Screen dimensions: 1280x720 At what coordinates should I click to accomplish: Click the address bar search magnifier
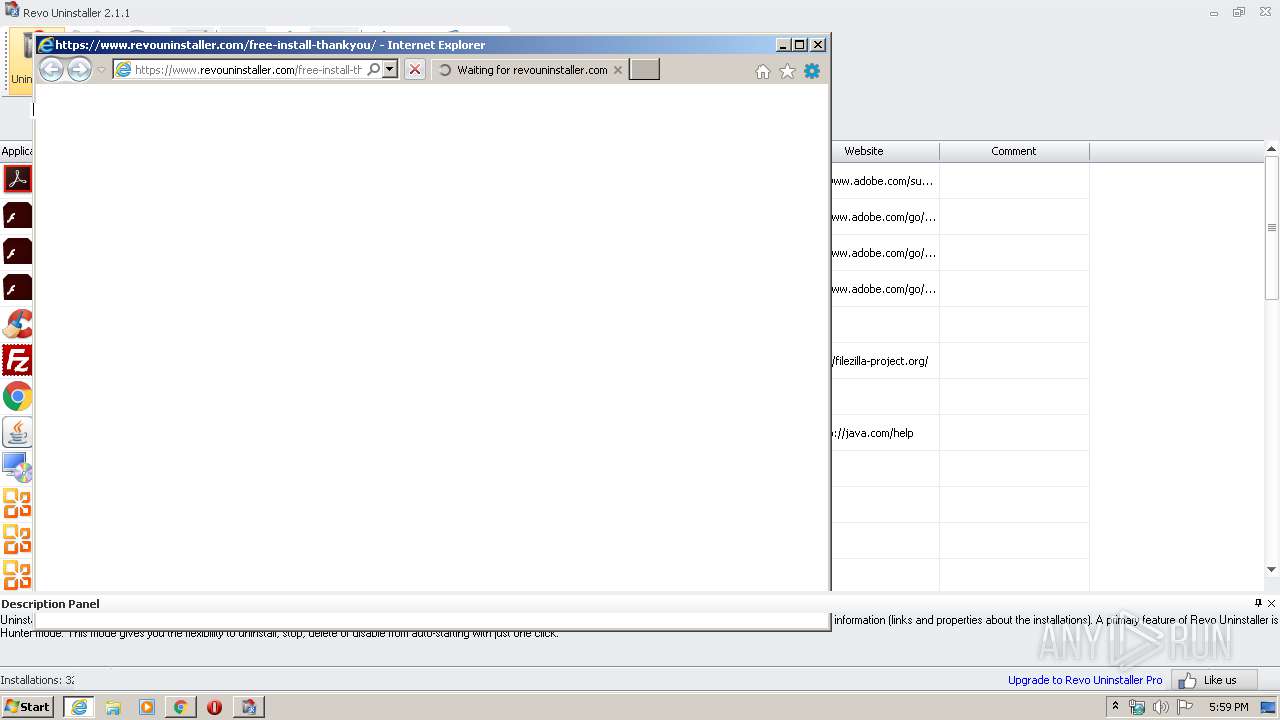(x=374, y=70)
